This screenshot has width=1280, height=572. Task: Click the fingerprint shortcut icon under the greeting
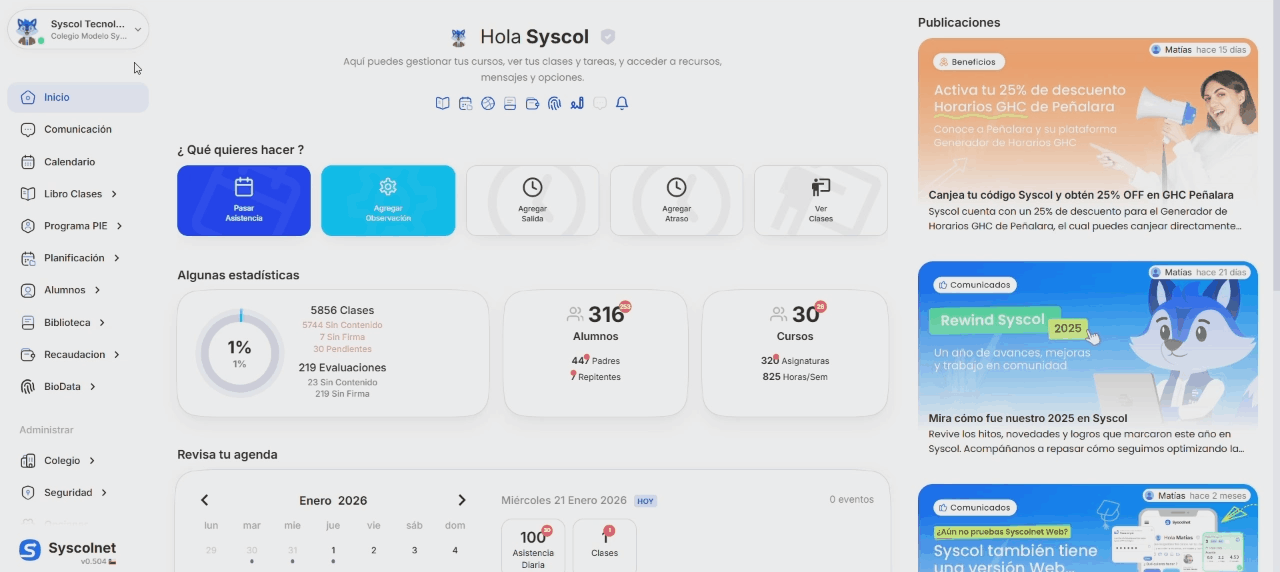[554, 103]
